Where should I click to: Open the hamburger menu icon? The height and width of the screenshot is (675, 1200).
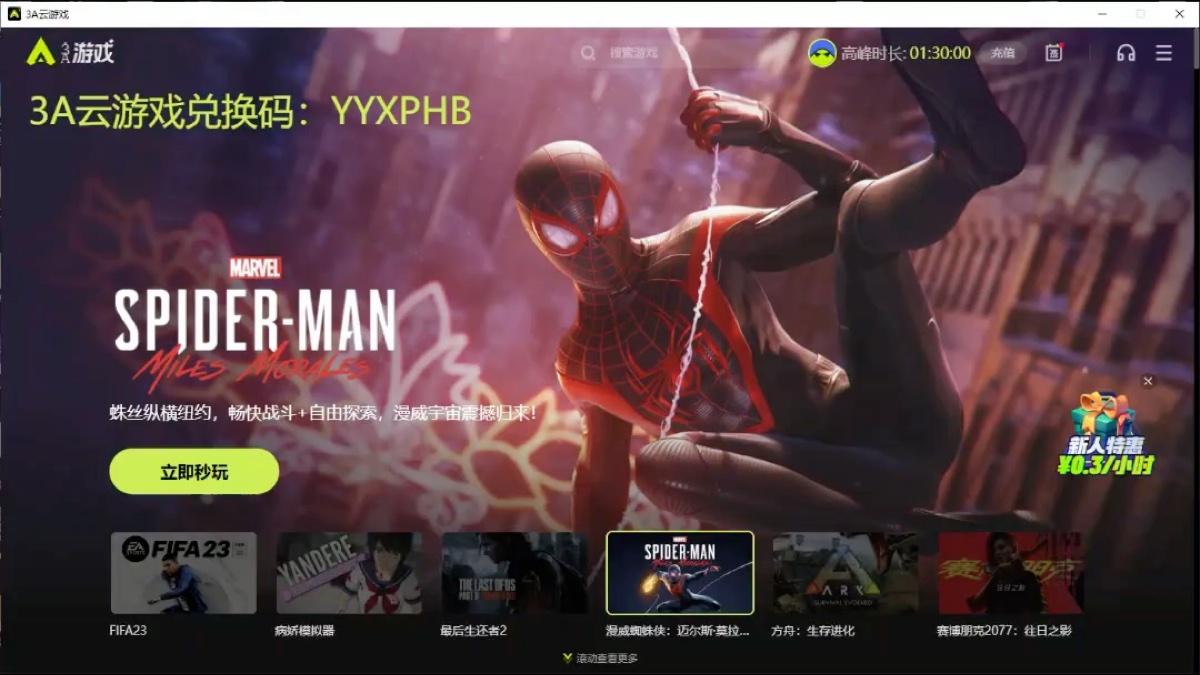pos(1164,53)
